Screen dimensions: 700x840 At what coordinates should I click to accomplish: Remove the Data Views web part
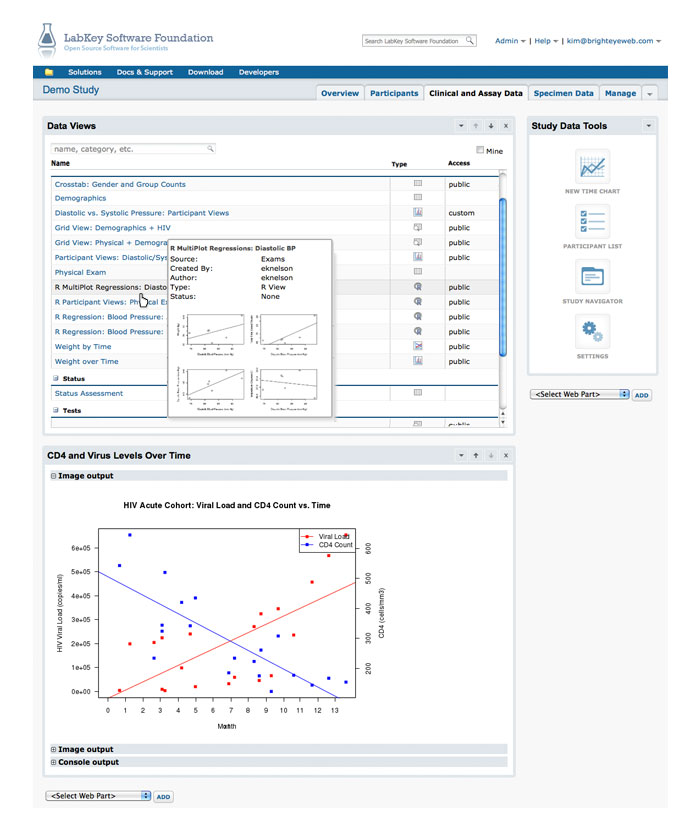click(506, 126)
